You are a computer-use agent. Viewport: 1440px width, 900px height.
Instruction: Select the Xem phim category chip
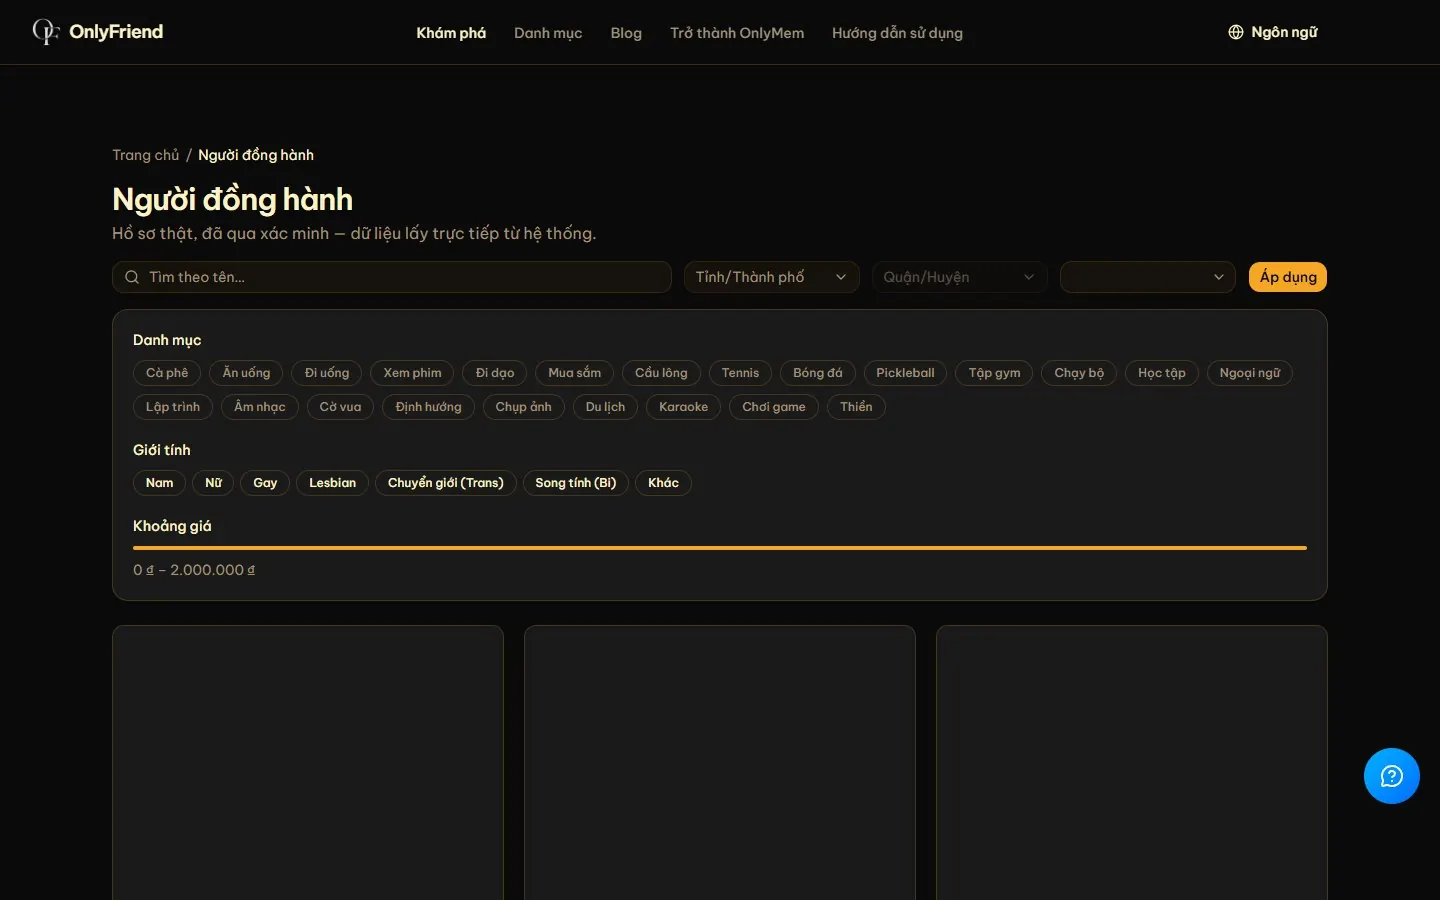click(412, 373)
